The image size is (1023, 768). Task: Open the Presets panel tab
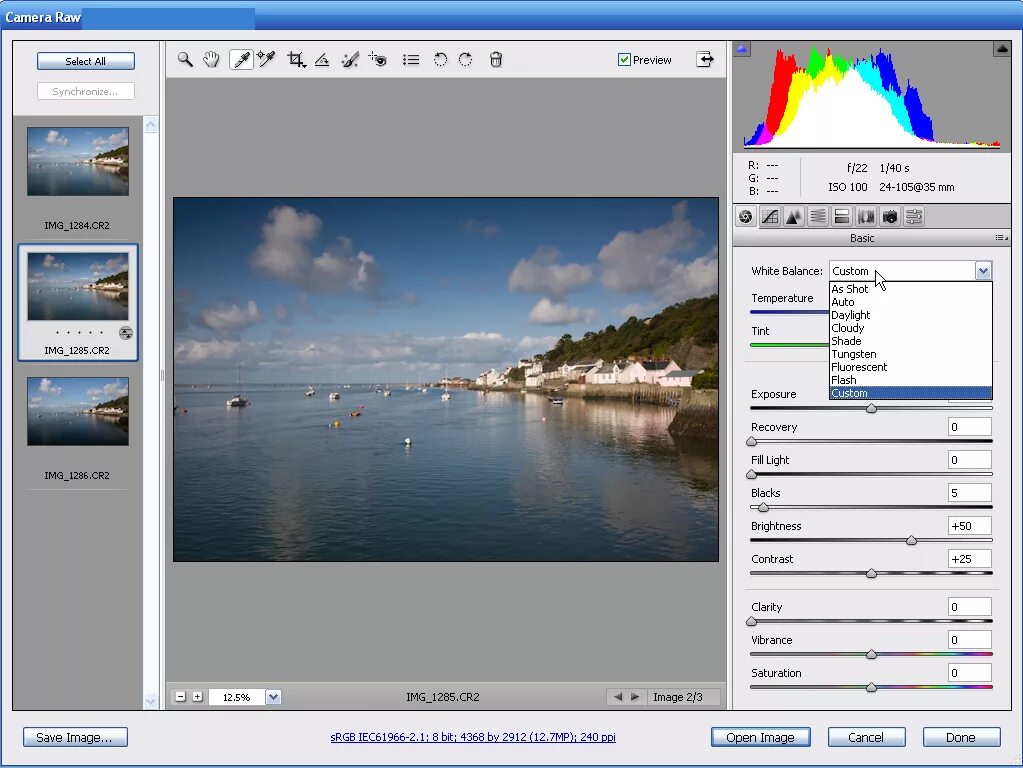(x=914, y=217)
